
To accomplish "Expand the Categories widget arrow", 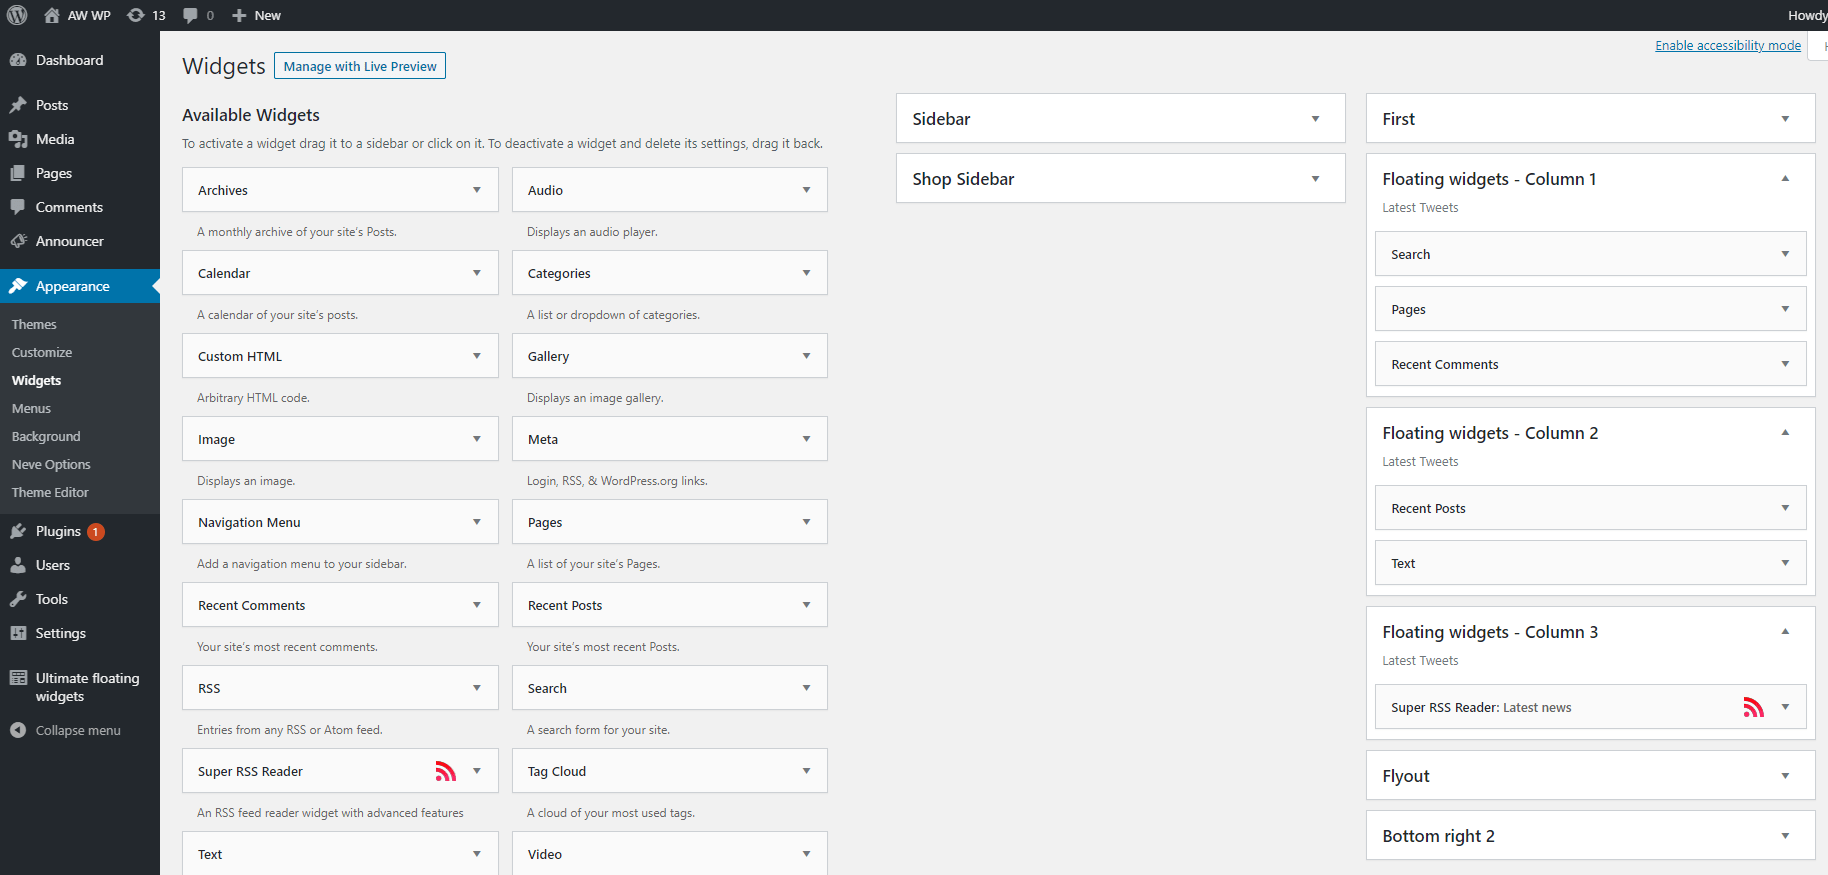I will tap(807, 273).
